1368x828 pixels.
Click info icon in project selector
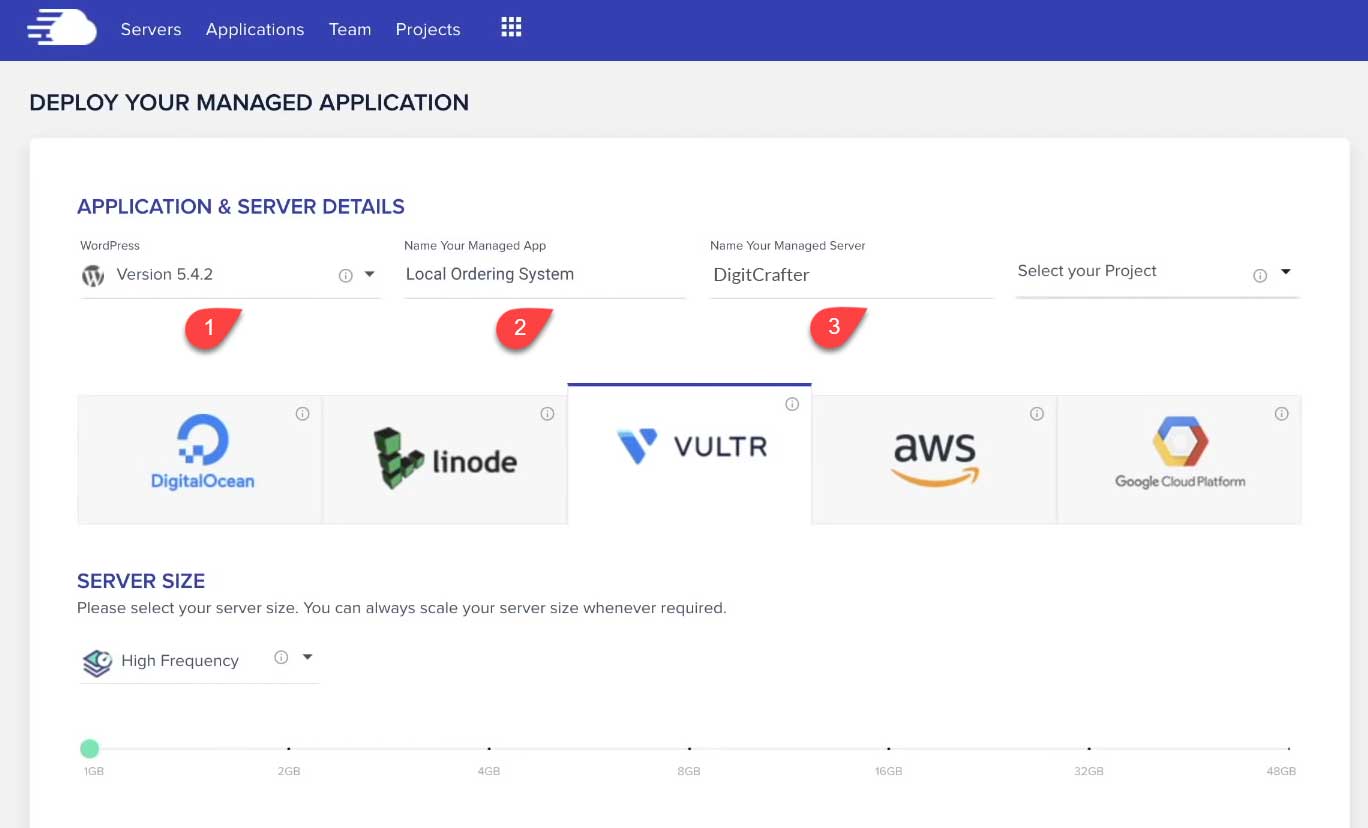[1260, 276]
